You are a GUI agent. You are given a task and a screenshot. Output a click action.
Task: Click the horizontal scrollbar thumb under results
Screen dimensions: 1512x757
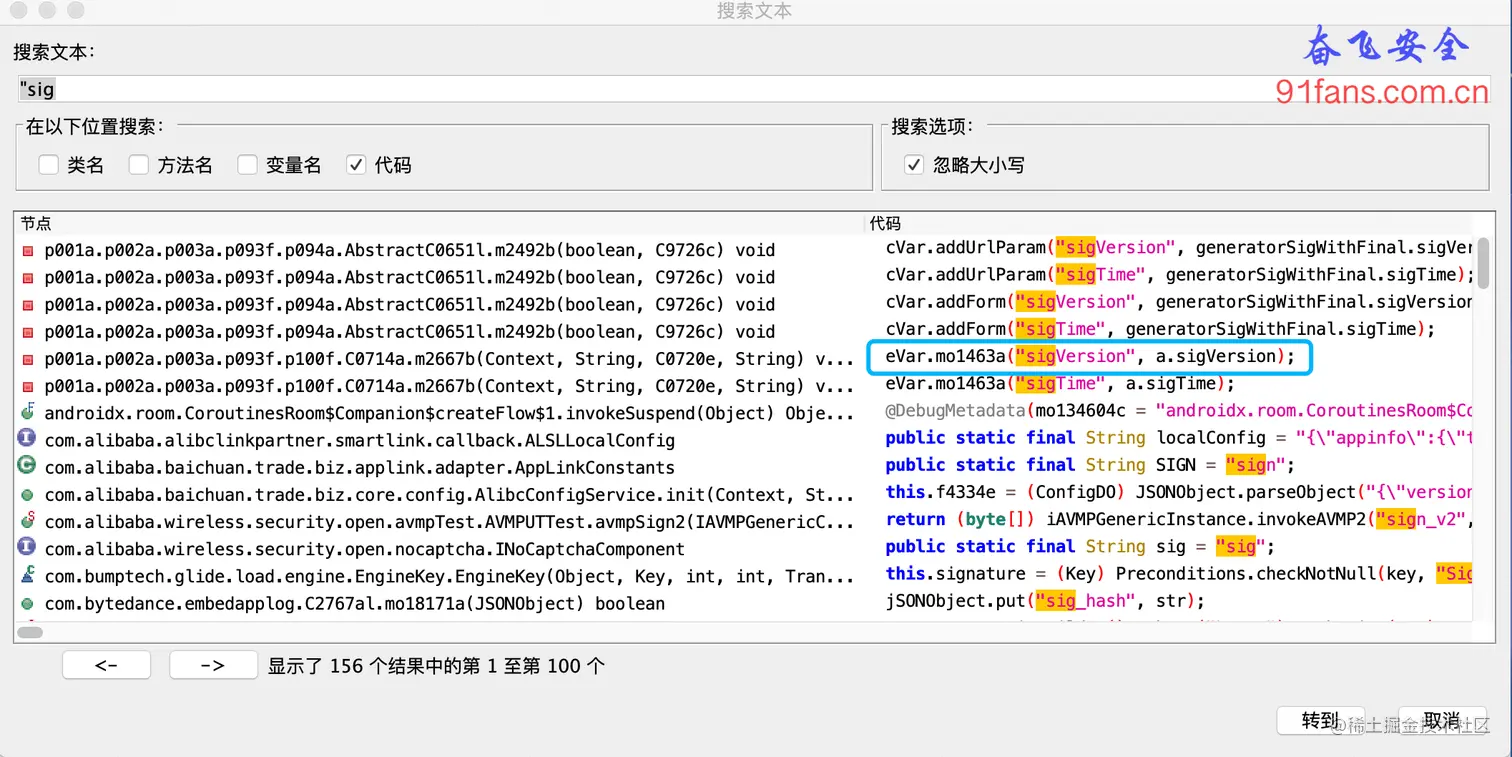[30, 632]
